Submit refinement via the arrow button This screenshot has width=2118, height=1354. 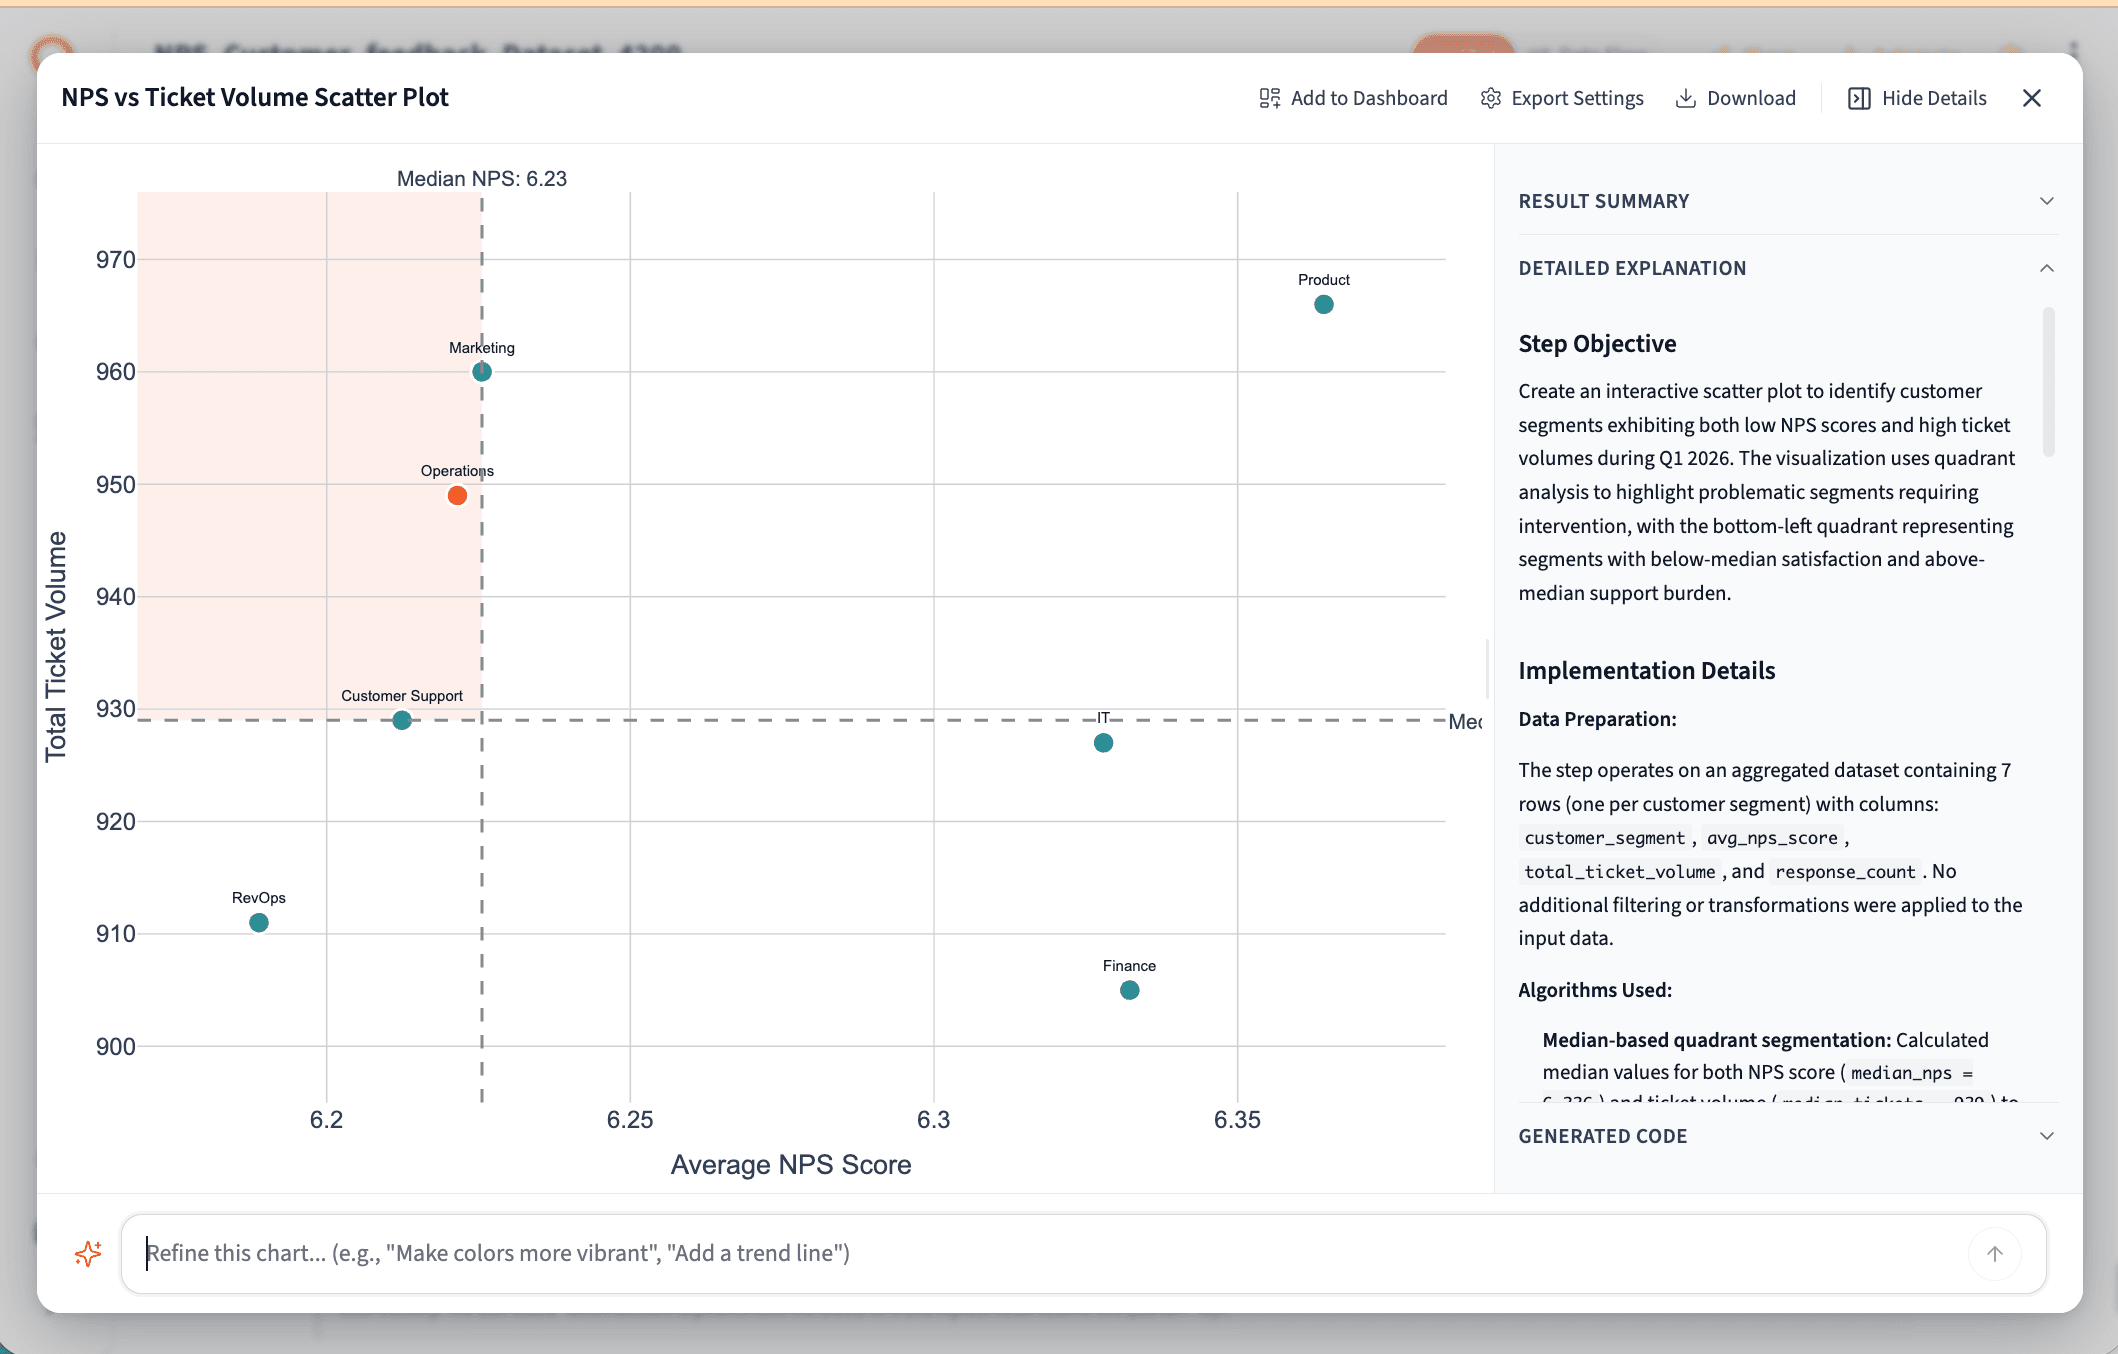tap(1995, 1253)
